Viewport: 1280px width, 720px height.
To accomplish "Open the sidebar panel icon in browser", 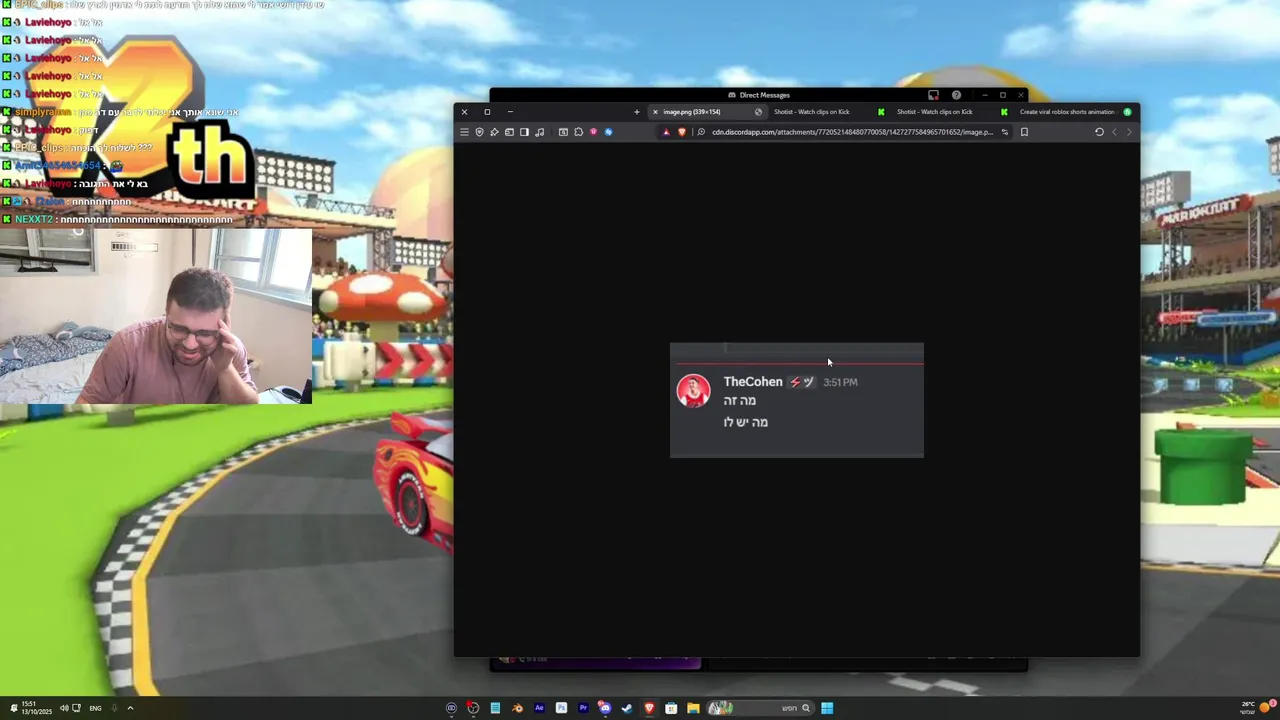I will (524, 132).
